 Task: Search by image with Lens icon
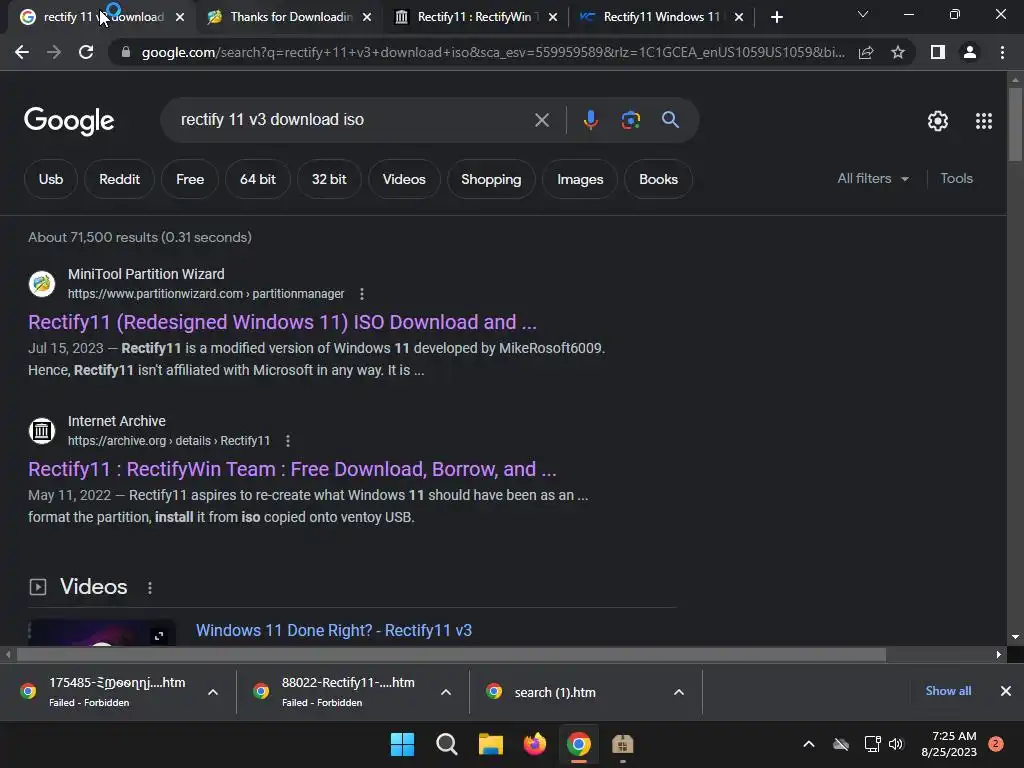[630, 120]
